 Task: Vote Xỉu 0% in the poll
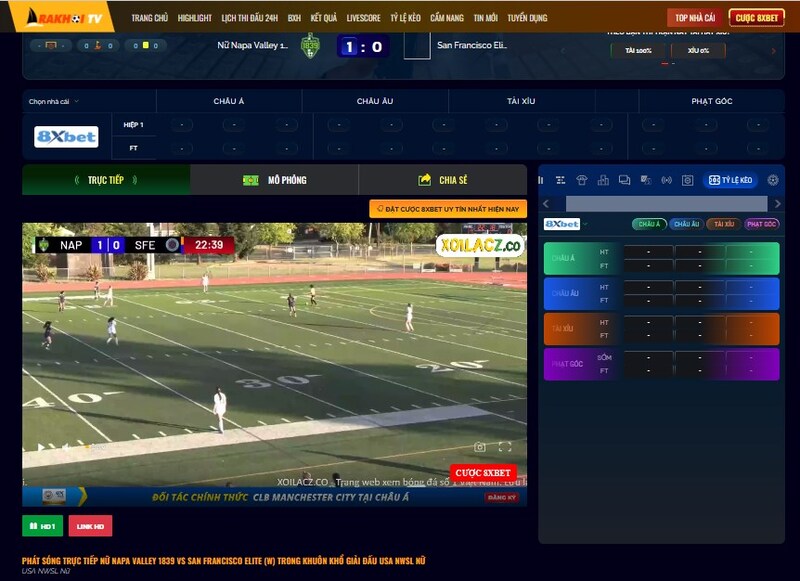698,50
